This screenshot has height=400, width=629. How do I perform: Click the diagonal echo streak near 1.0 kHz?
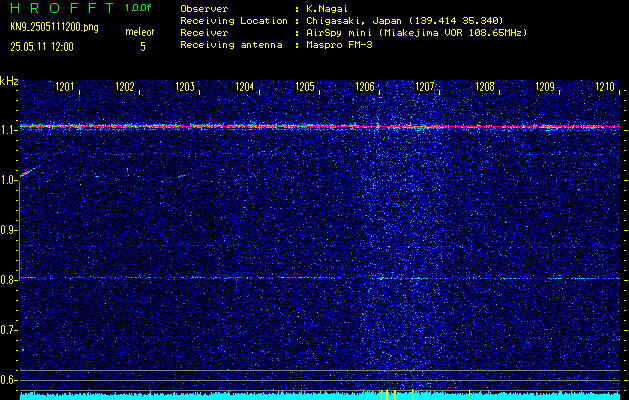27,172
